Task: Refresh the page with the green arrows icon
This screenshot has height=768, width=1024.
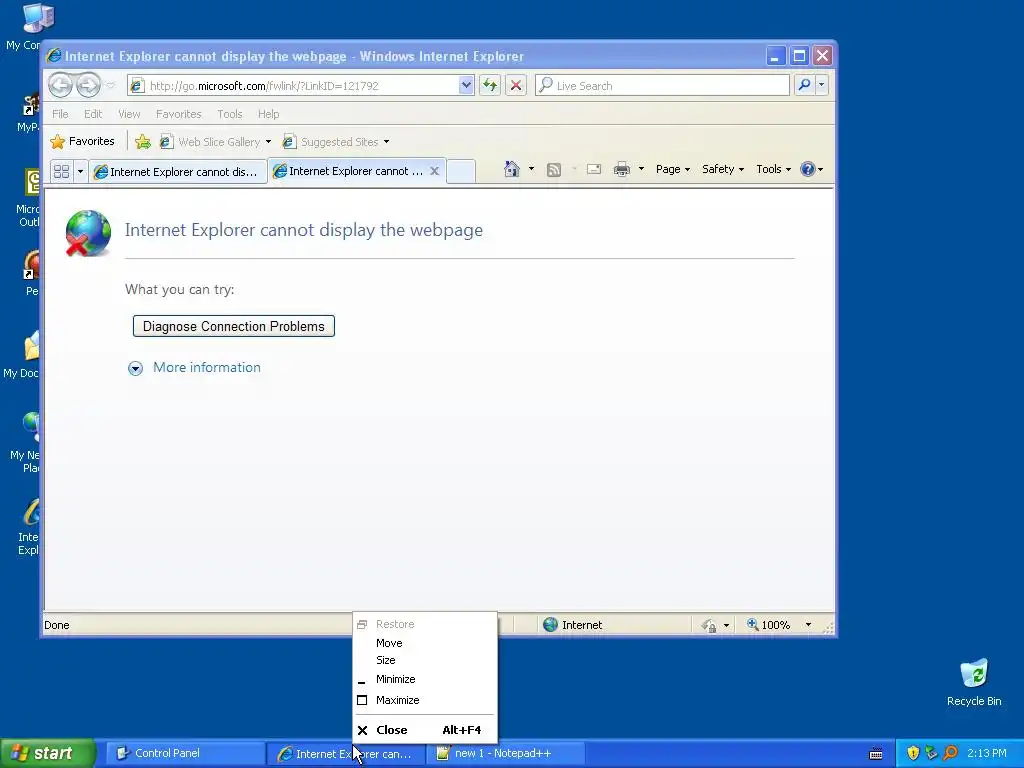Action: pyautogui.click(x=490, y=85)
